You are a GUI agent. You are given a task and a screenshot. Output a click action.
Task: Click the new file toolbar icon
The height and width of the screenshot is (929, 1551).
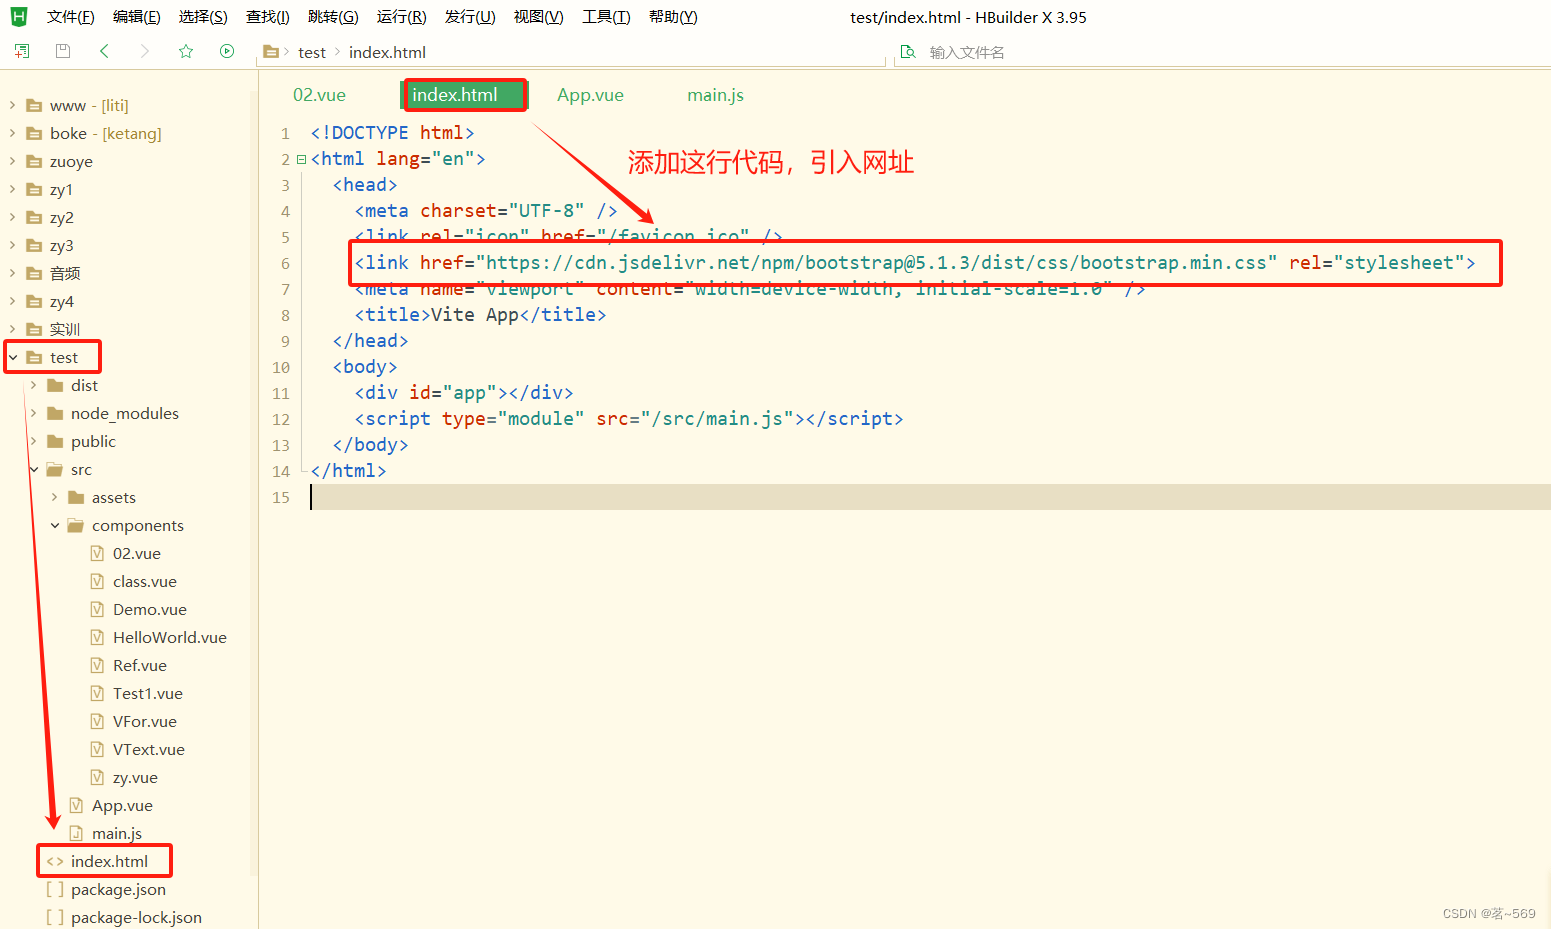coord(22,51)
